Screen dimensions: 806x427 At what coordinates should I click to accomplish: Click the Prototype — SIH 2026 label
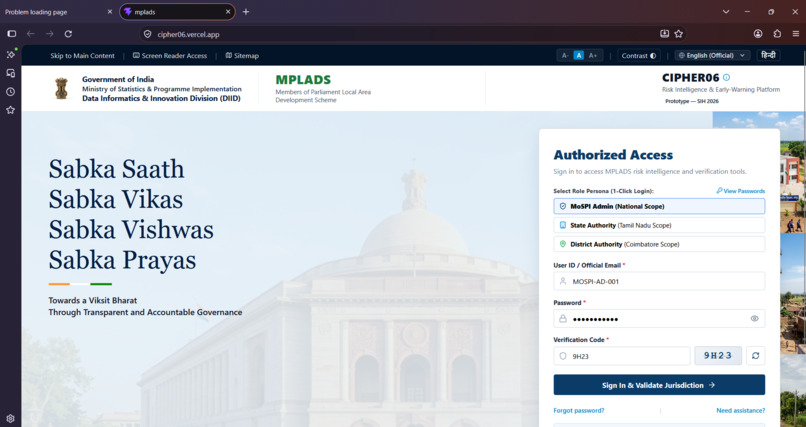[692, 101]
